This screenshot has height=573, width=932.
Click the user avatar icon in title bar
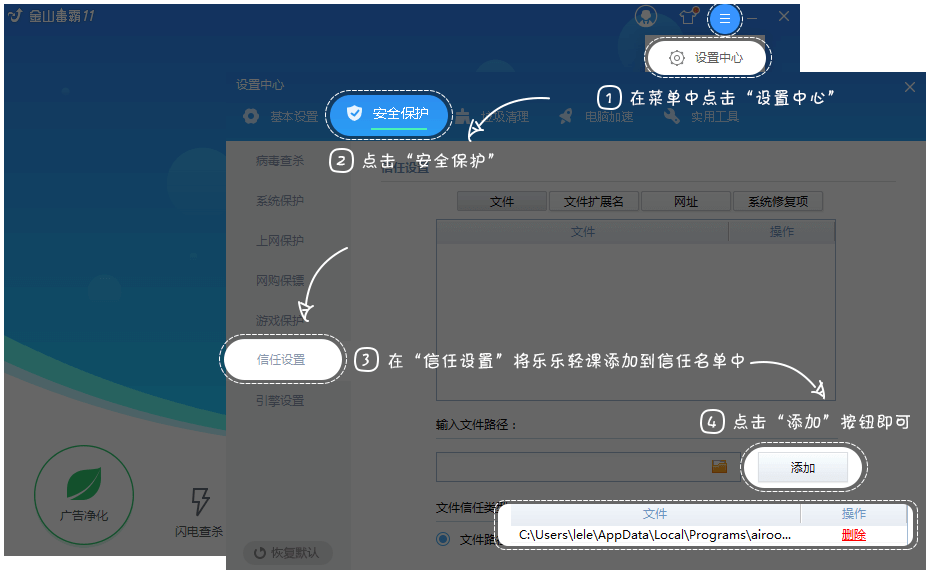click(x=646, y=17)
